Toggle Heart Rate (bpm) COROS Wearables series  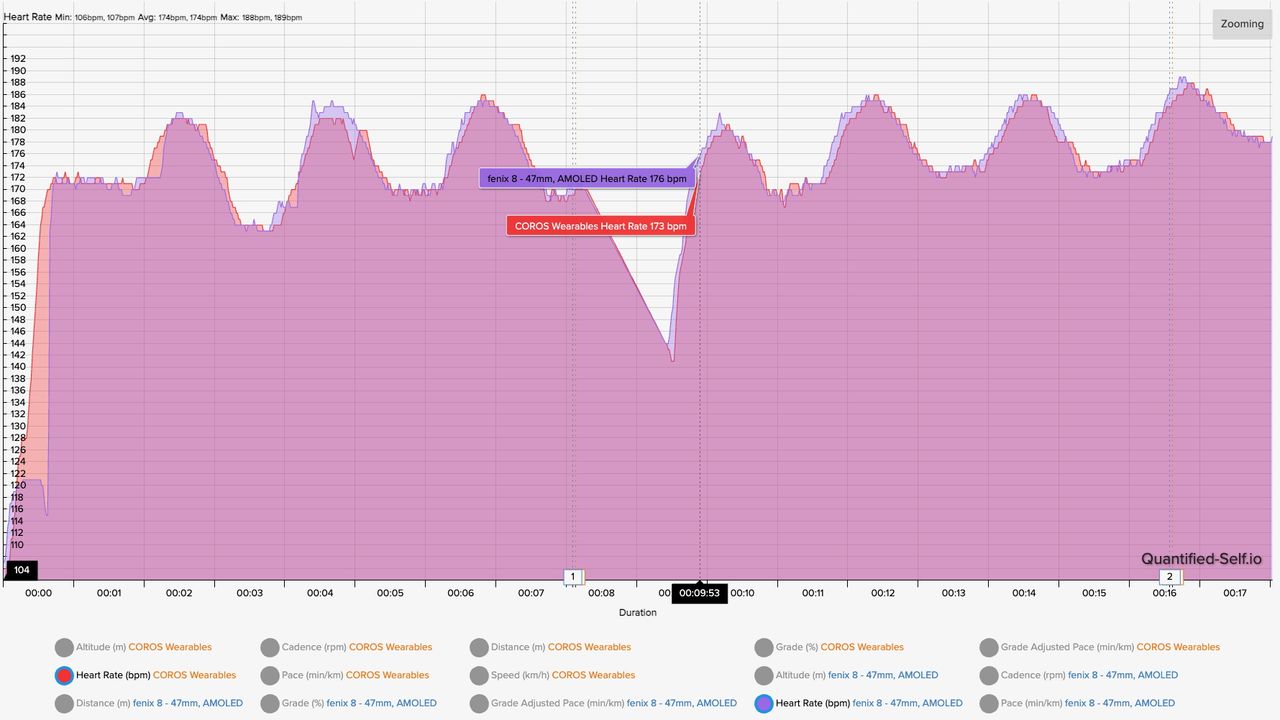[x=146, y=675]
